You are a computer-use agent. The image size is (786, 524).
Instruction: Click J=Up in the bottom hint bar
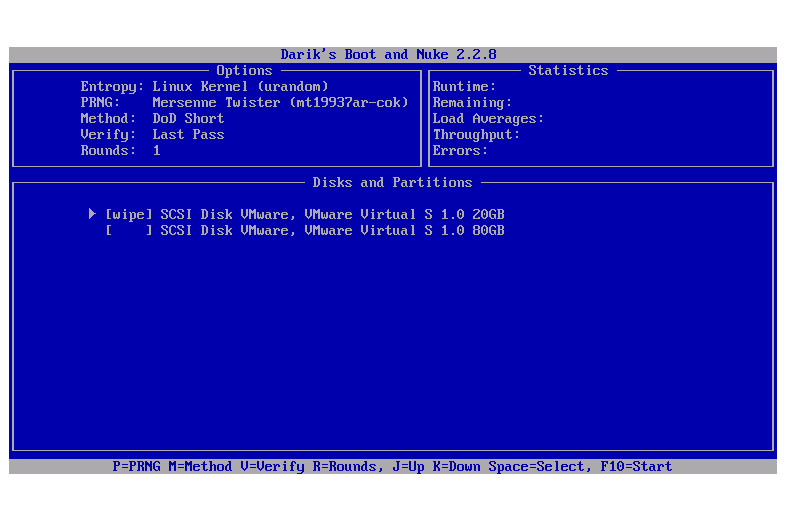[409, 467]
